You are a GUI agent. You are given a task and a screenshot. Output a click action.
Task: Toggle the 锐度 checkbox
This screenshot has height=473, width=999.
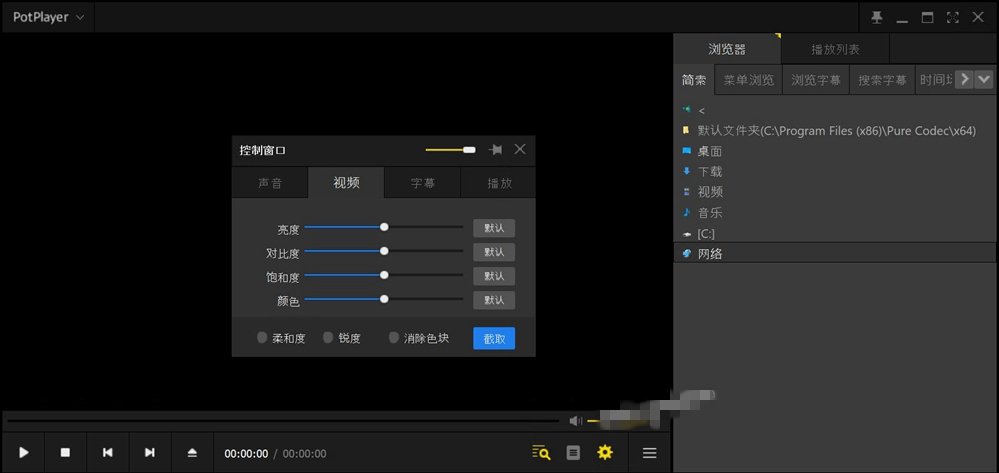point(328,337)
